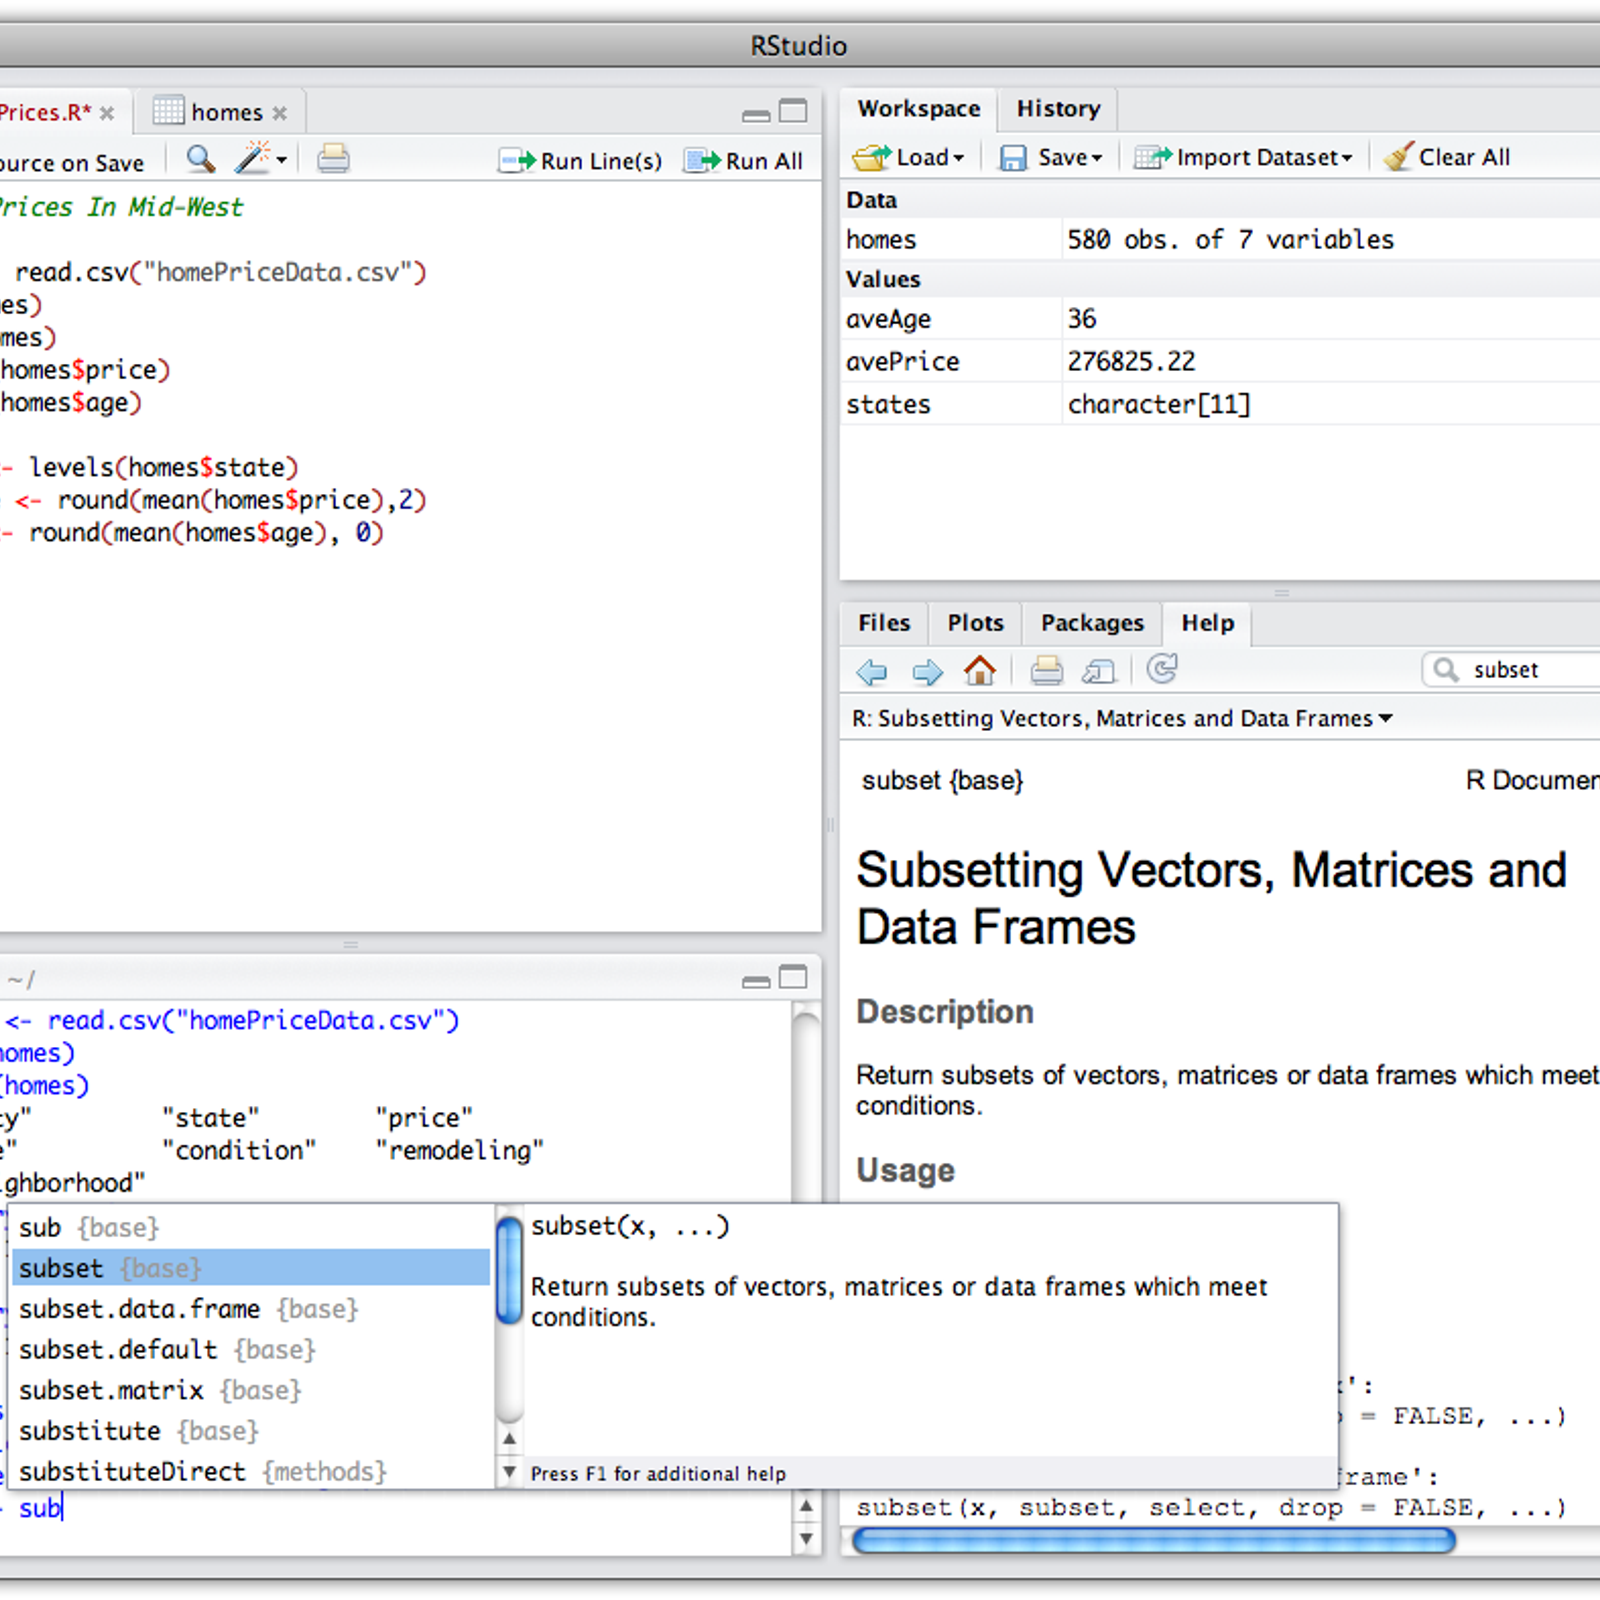
Task: Switch to the Plots tab
Action: tap(975, 623)
